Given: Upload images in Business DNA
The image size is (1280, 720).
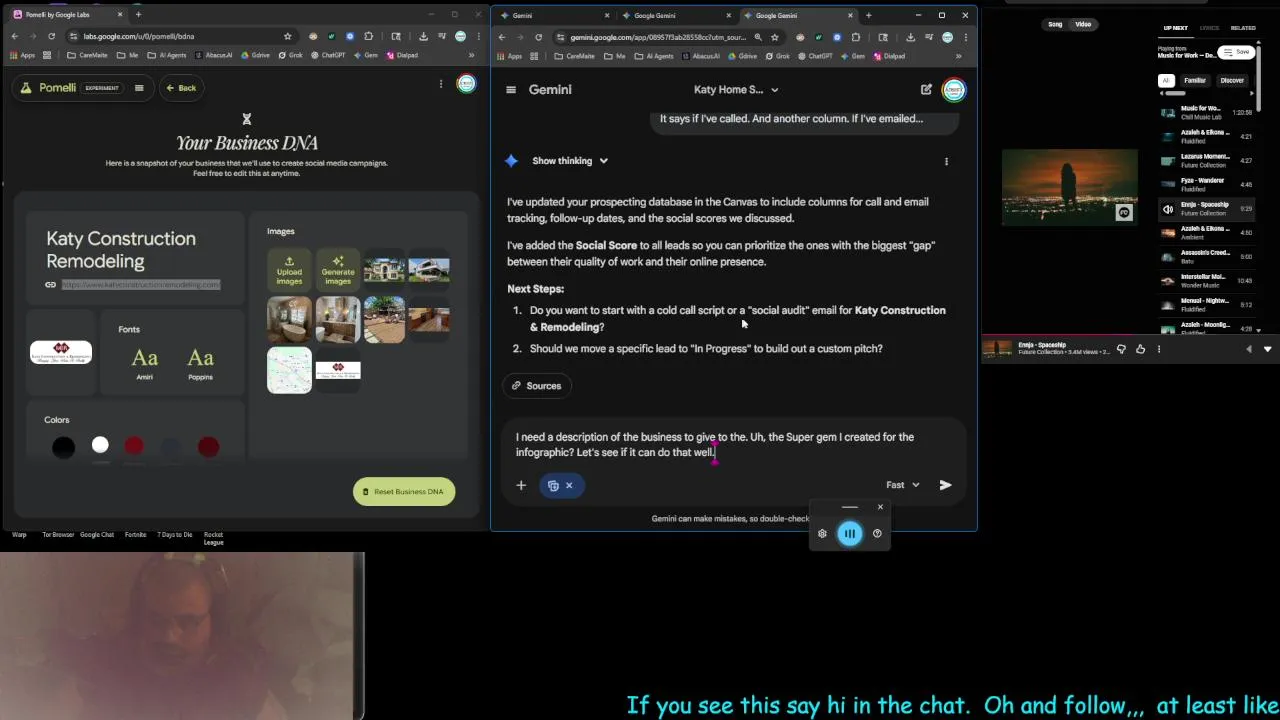Looking at the screenshot, I should 289,270.
